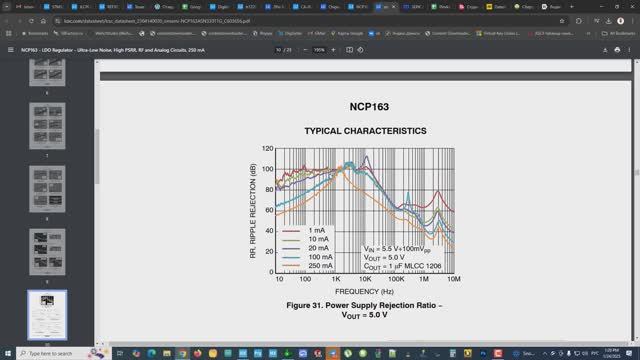Viewport: 640px width, 360px height.
Task: Zoom out the PDF with minus button
Action: [x=305, y=50]
